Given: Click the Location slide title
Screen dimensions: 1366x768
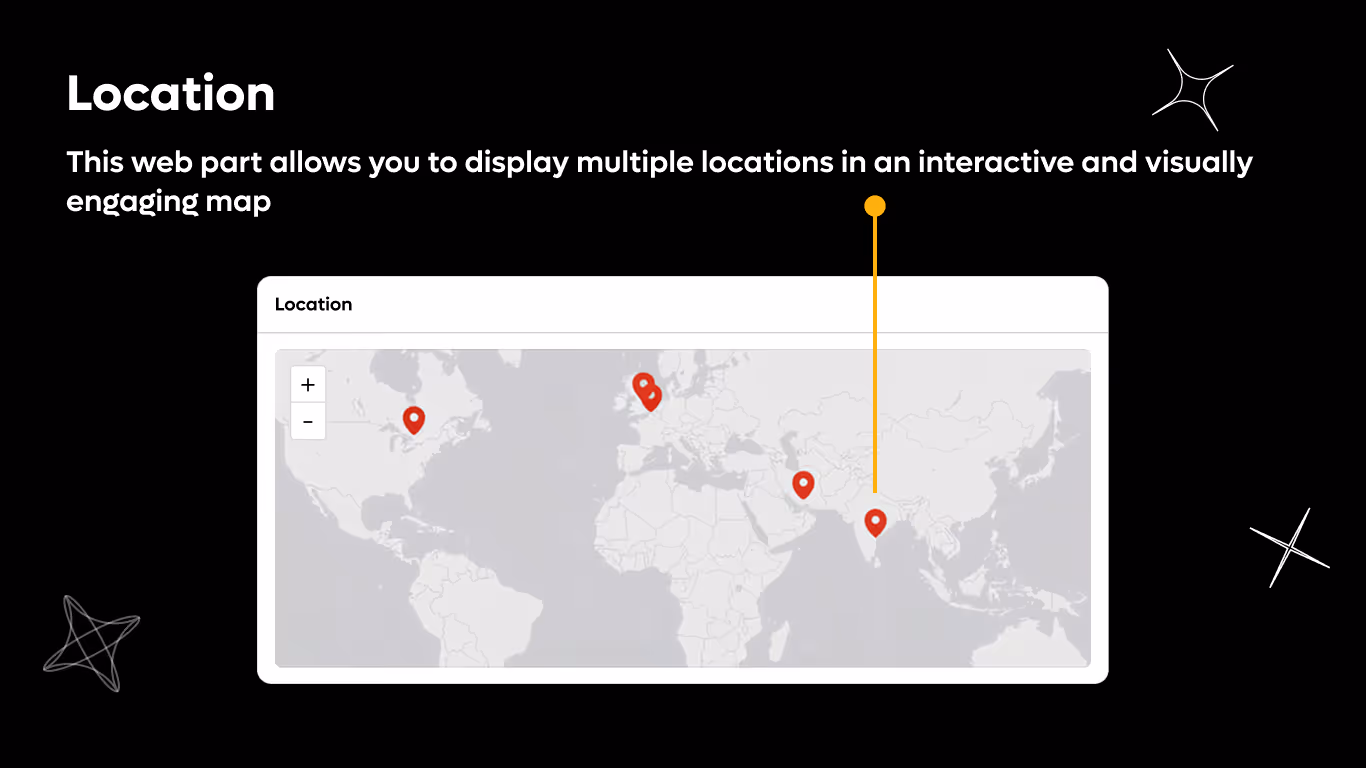Looking at the screenshot, I should pyautogui.click(x=170, y=93).
